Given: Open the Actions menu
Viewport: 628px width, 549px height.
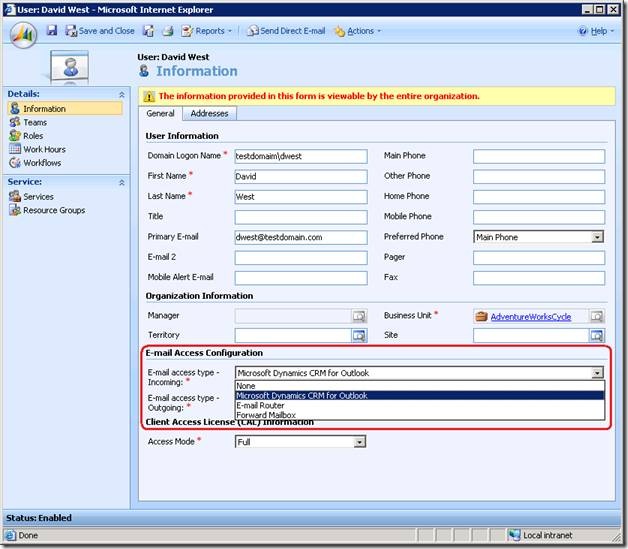Looking at the screenshot, I should 357,31.
